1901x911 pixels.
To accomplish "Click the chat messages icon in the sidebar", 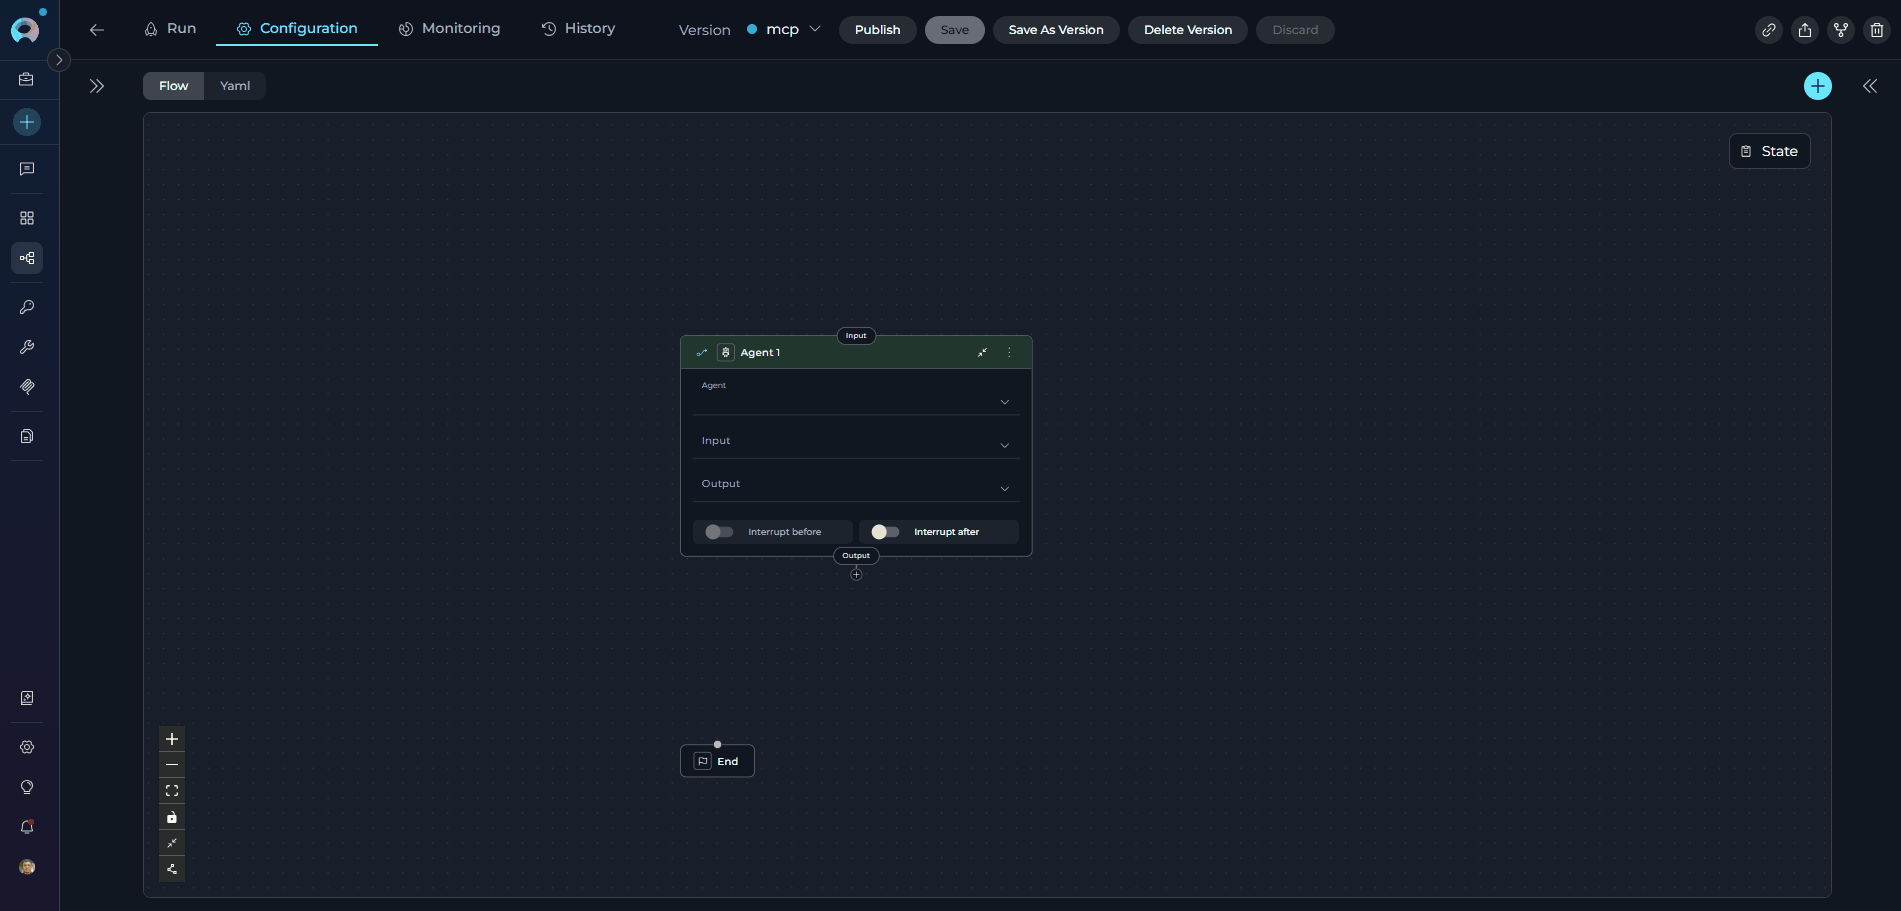I will tap(27, 169).
